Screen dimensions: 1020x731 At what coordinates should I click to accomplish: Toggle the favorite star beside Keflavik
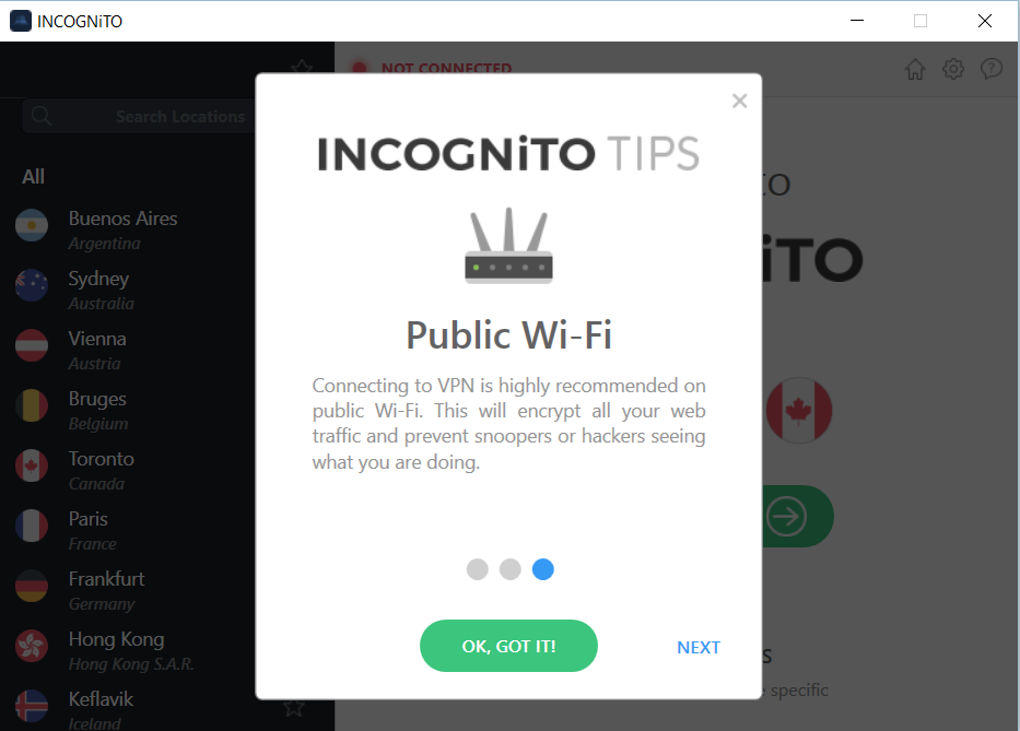coord(294,708)
